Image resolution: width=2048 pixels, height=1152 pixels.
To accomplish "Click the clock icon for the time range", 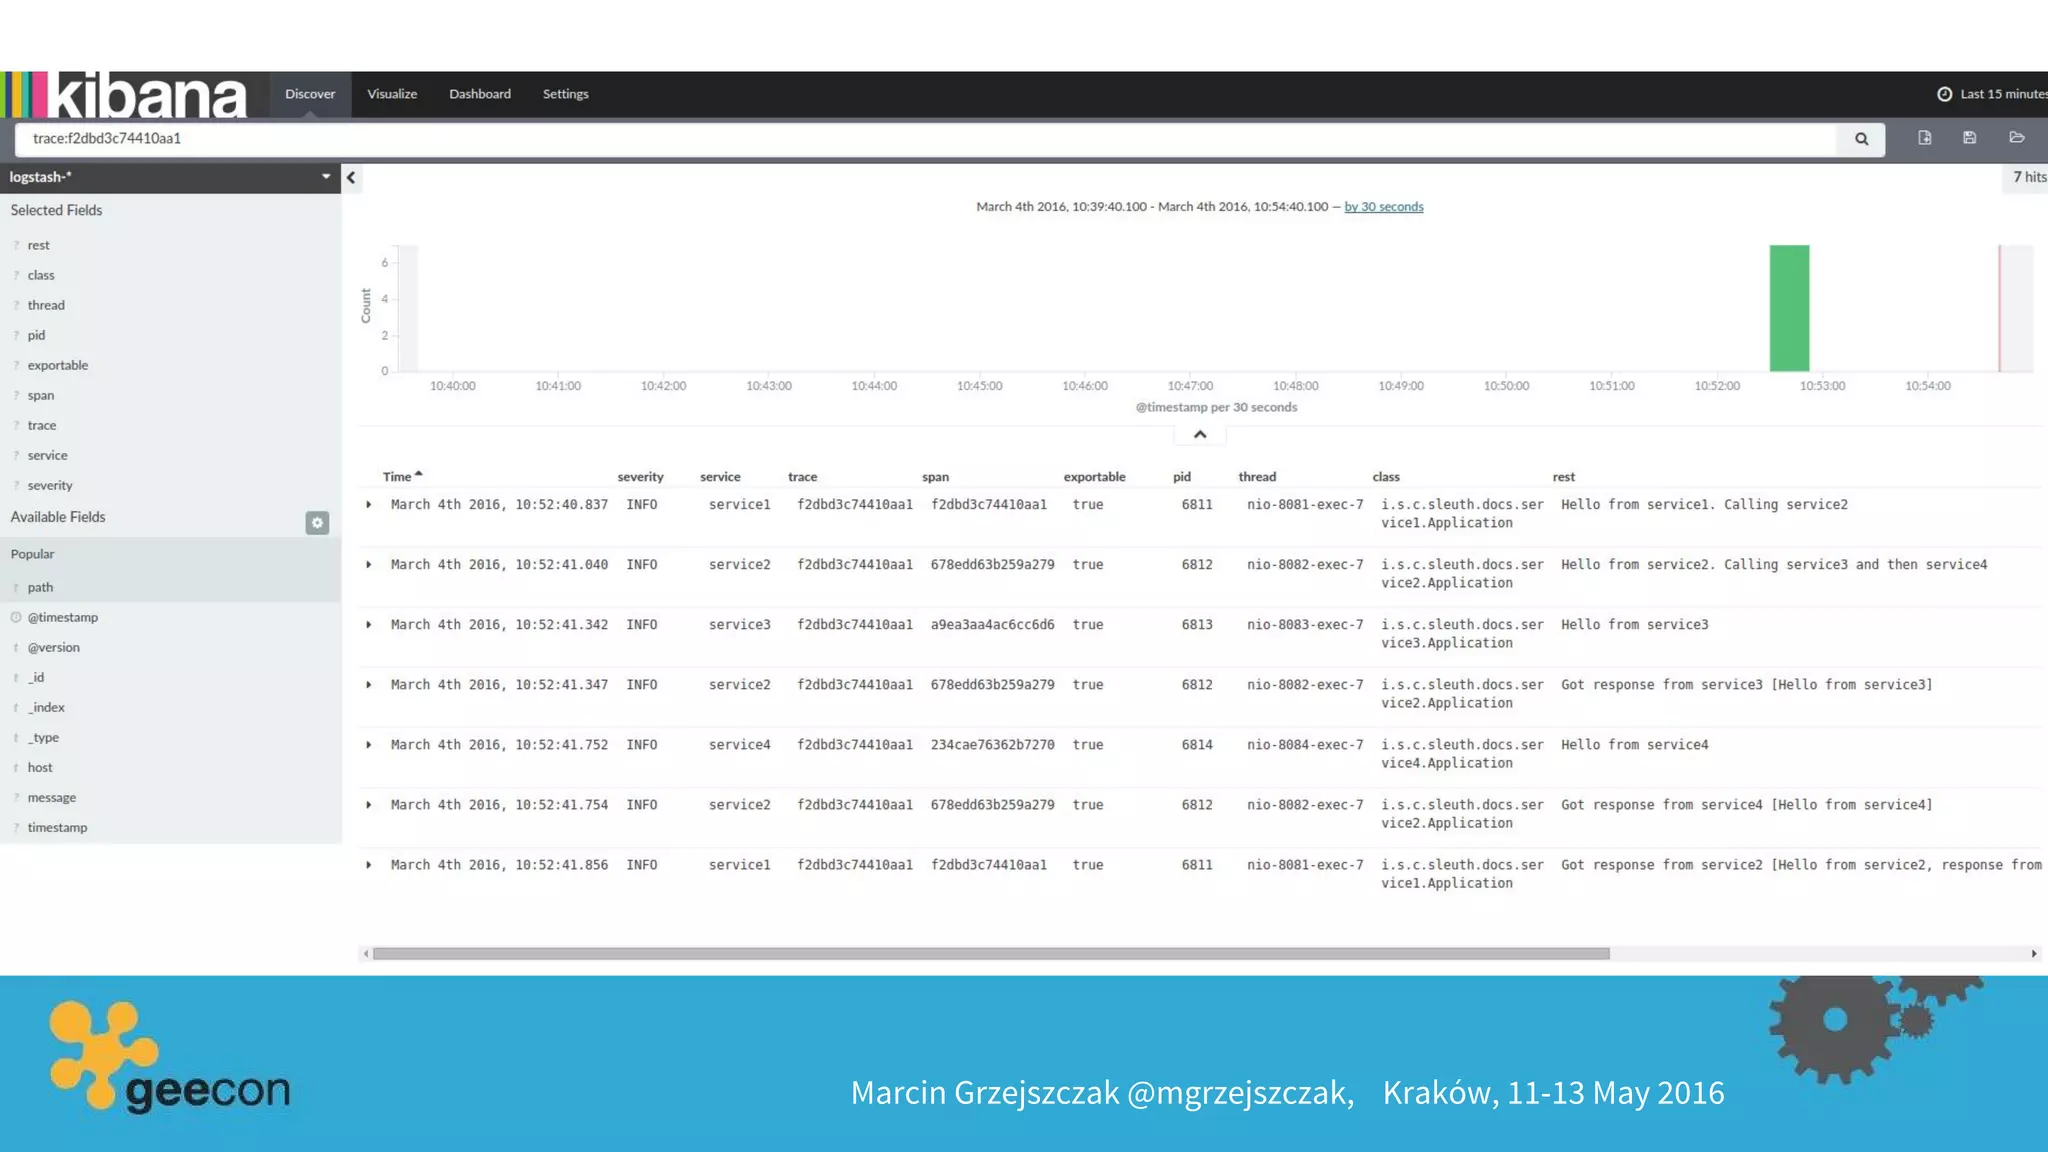I will pos(1944,94).
